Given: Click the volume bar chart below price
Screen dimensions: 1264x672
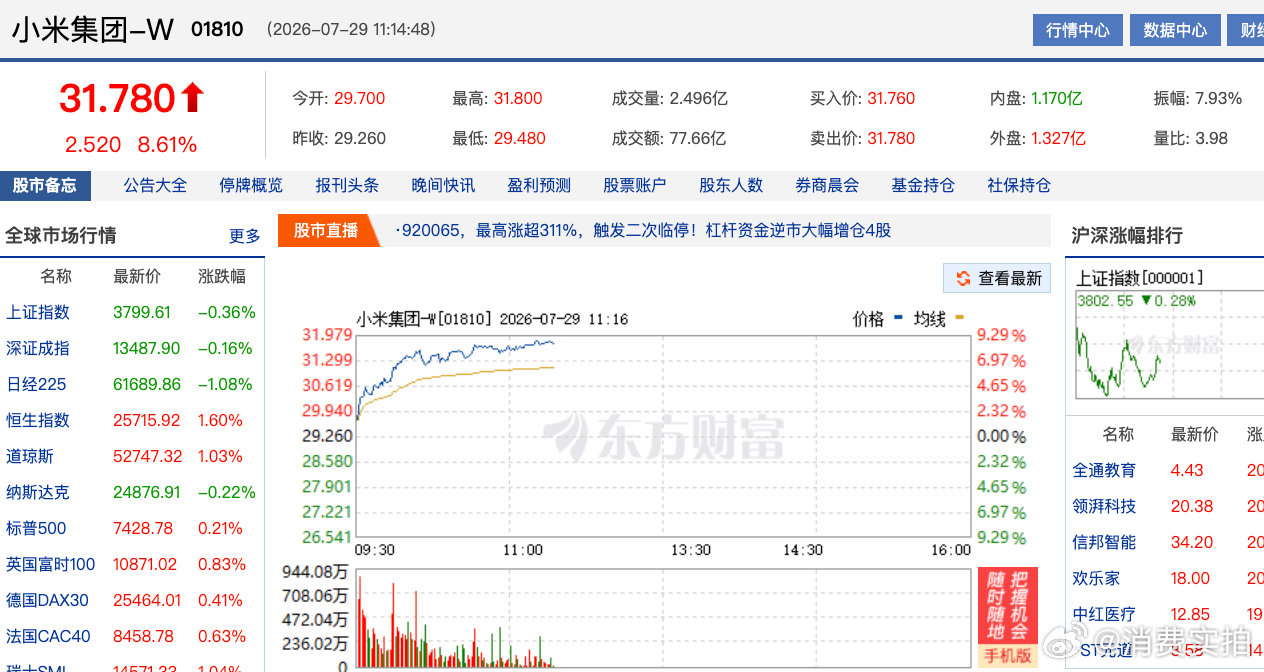Looking at the screenshot, I should click(663, 619).
